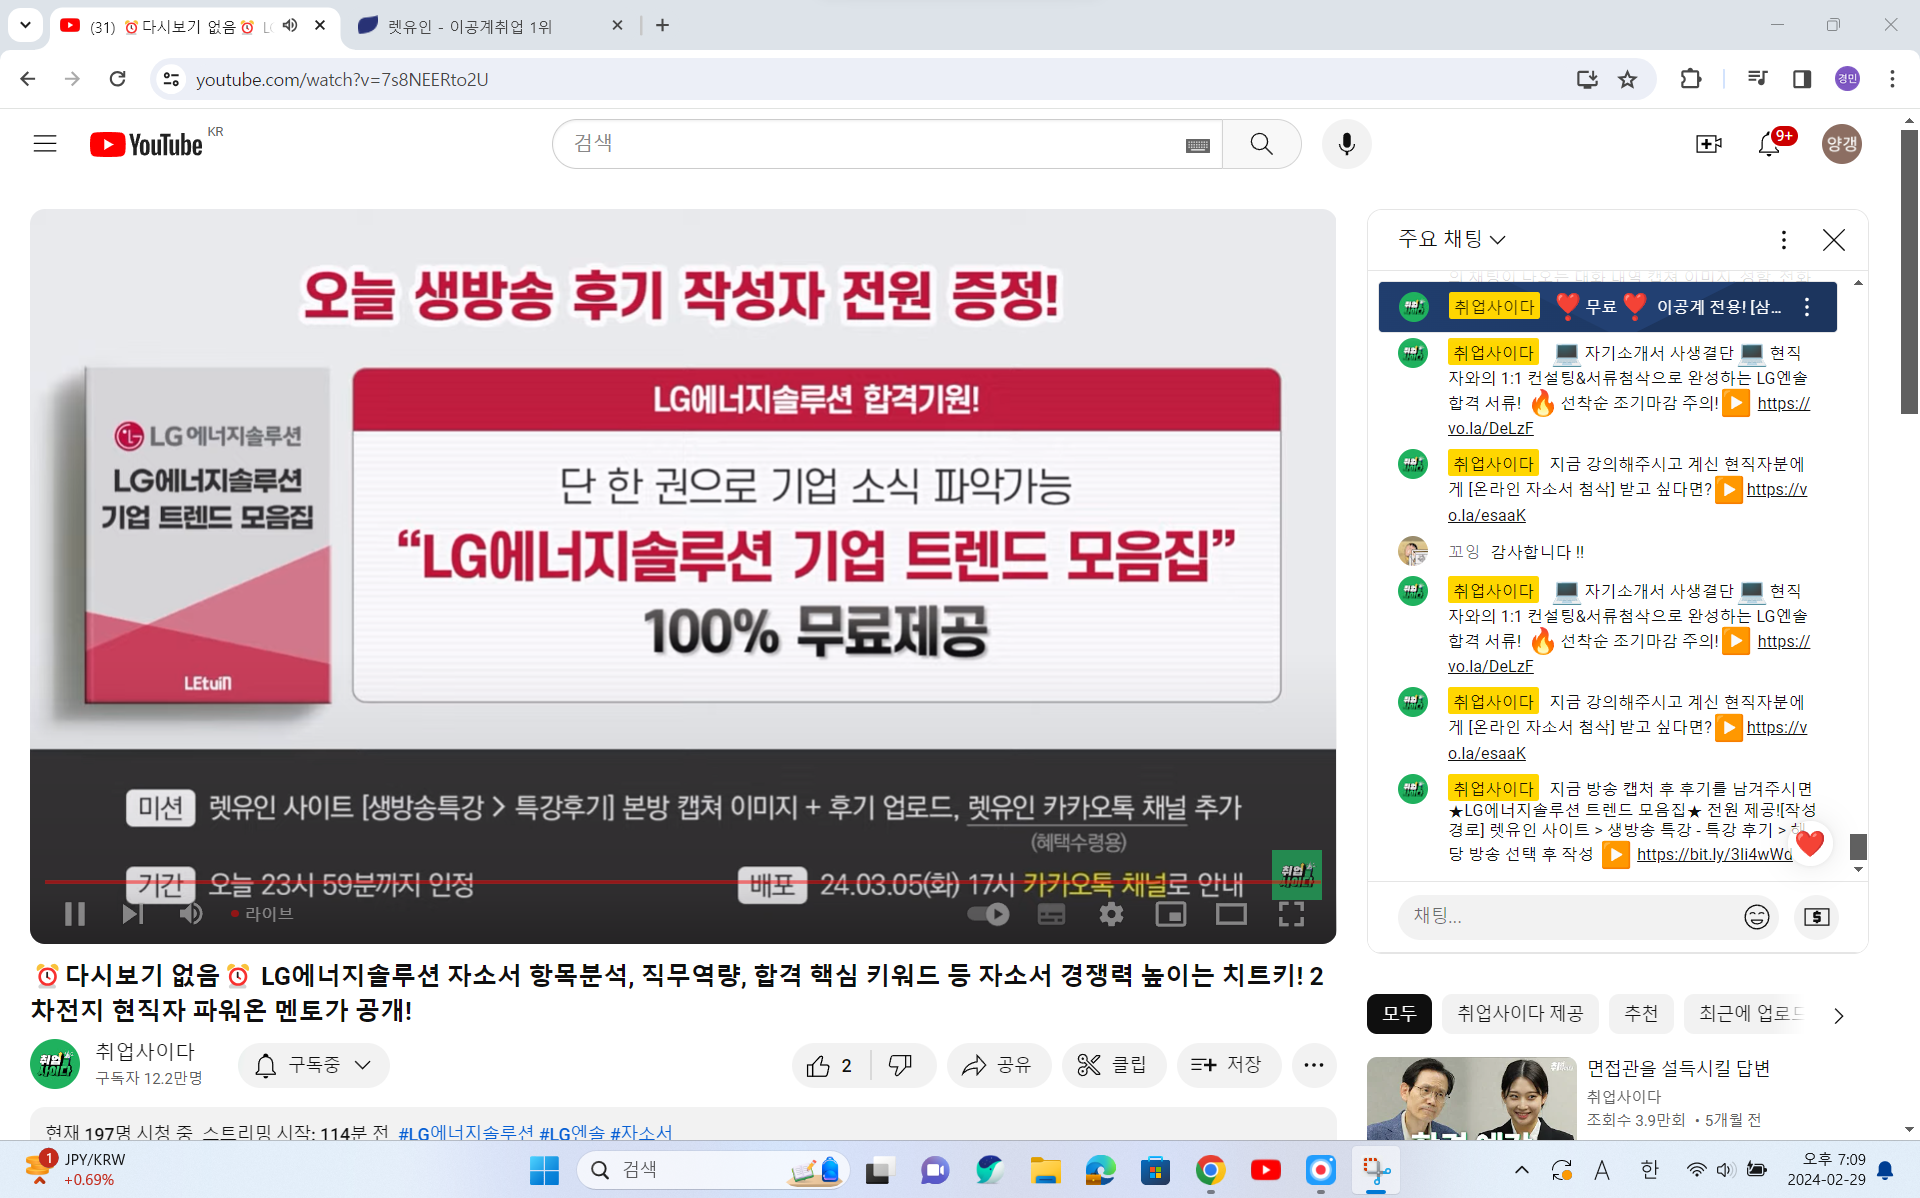Create a clip with 클립 button

click(x=1112, y=1065)
